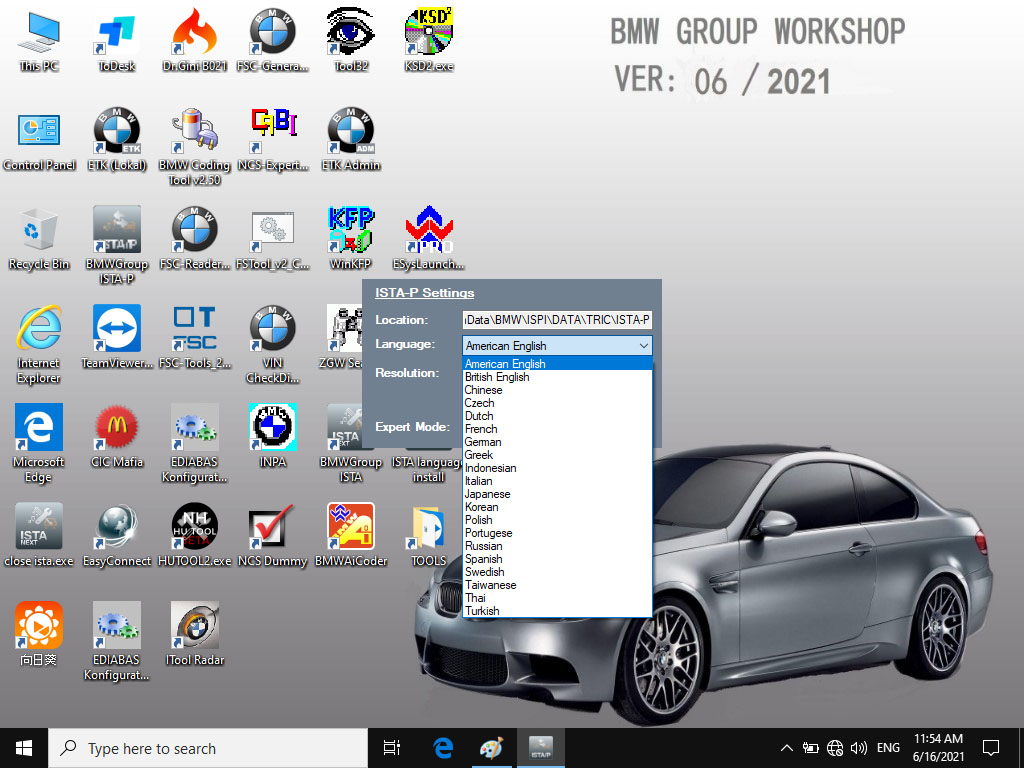
Task: Open Tool32
Action: (x=350, y=30)
